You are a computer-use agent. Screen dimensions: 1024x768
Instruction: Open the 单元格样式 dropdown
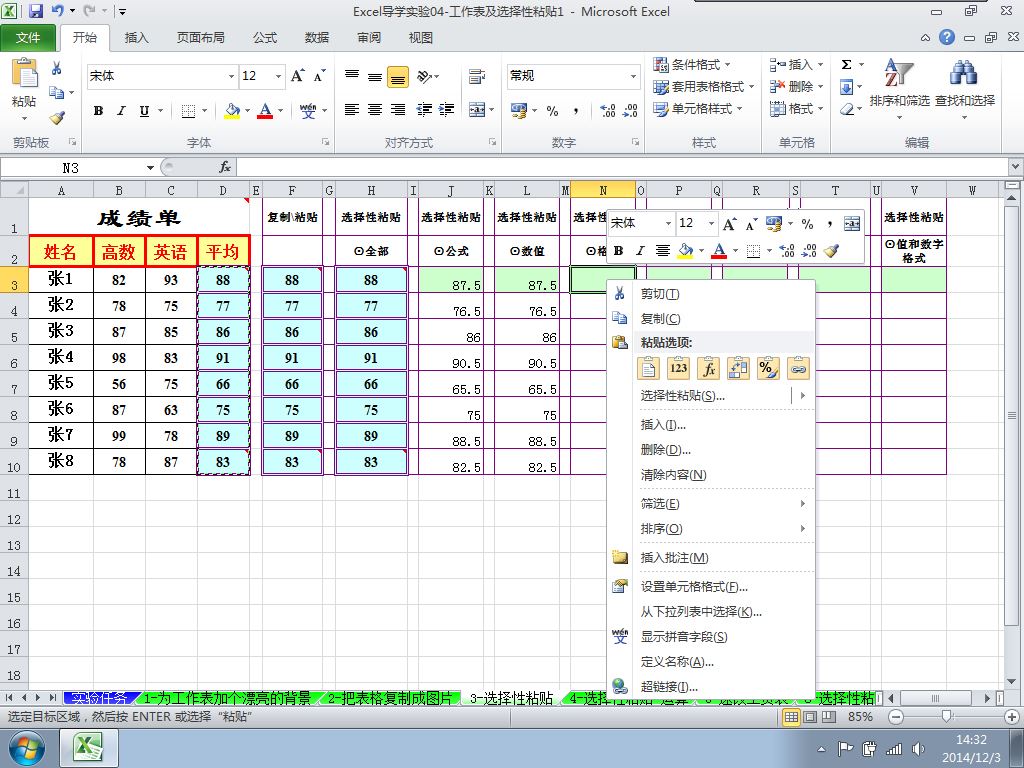pos(698,109)
